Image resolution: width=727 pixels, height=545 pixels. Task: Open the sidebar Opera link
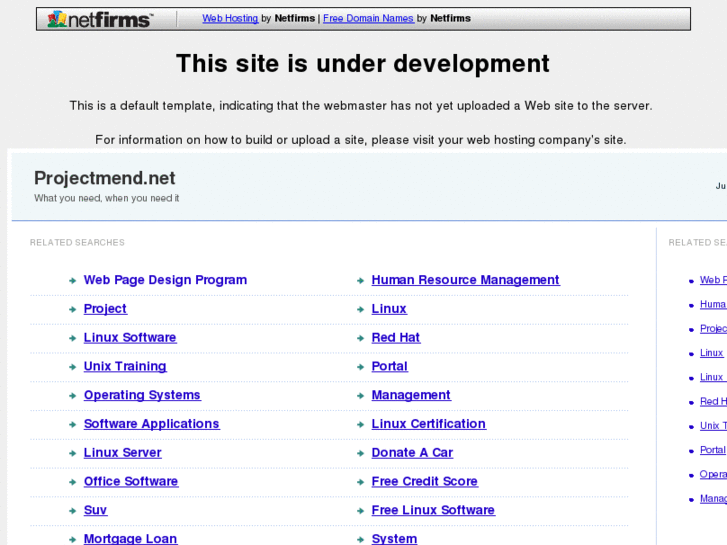point(713,474)
